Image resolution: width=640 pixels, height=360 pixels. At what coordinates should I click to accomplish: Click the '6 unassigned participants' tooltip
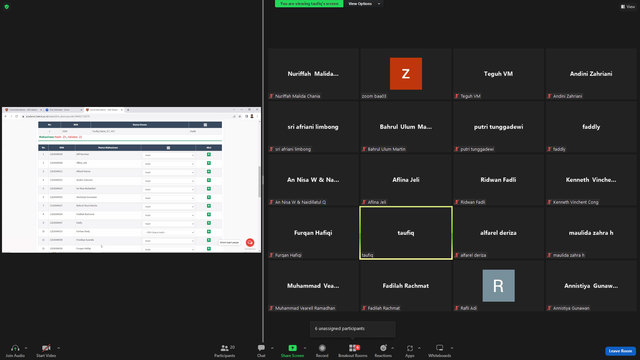pyautogui.click(x=353, y=329)
